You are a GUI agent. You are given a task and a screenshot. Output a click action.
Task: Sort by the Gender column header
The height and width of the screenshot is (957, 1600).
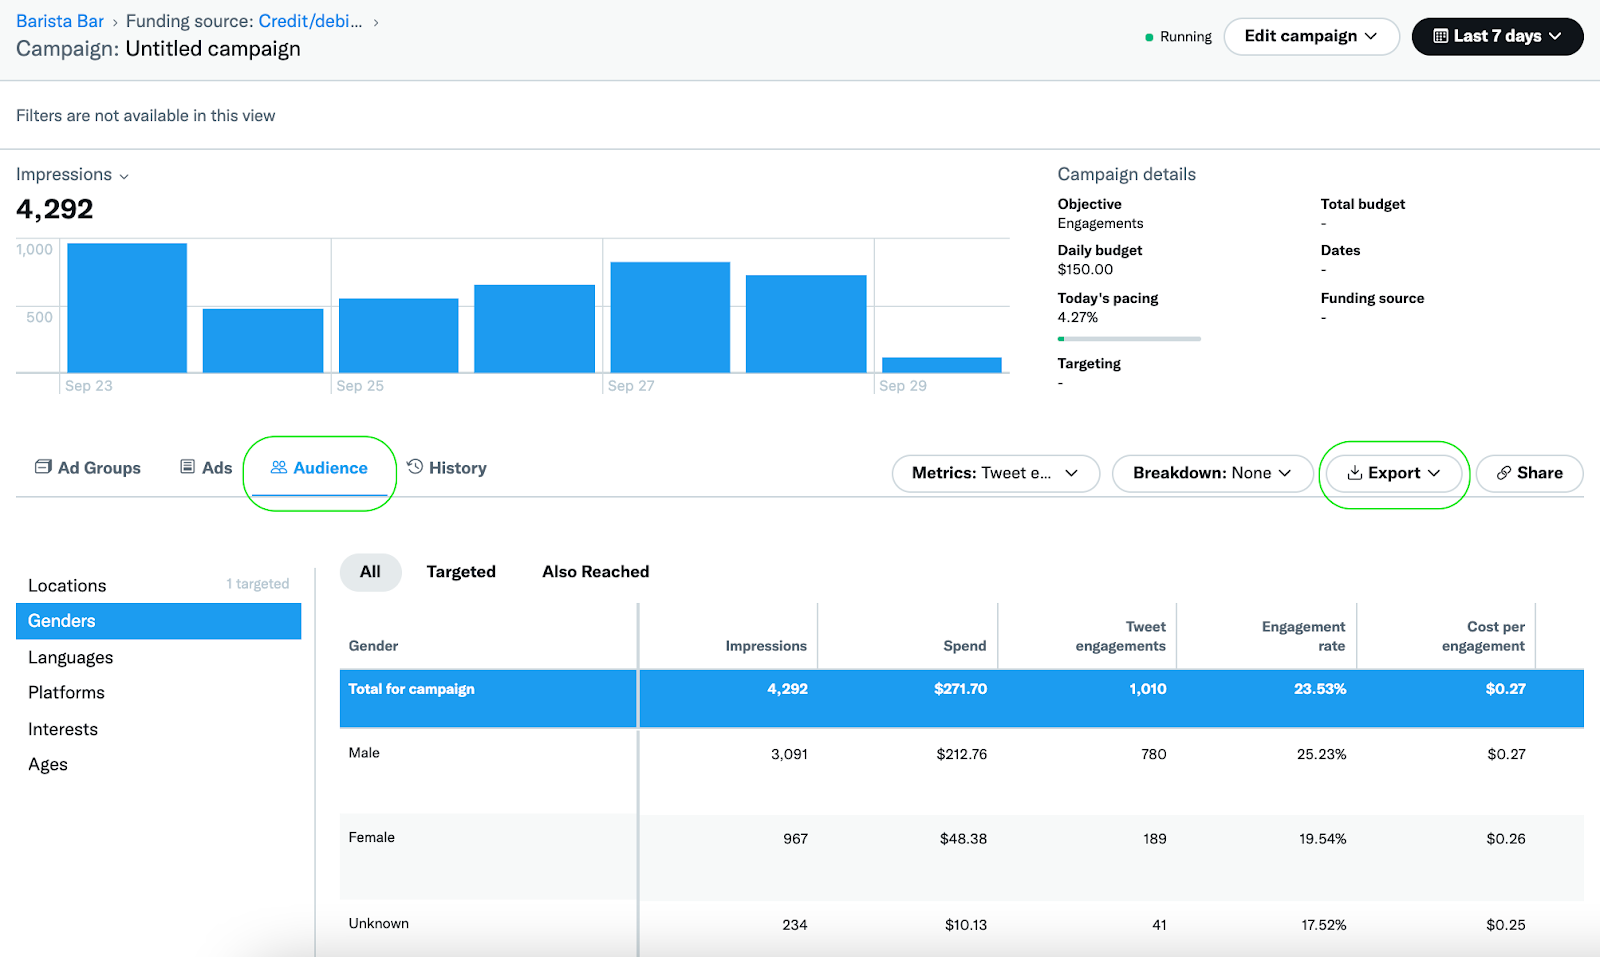[373, 646]
